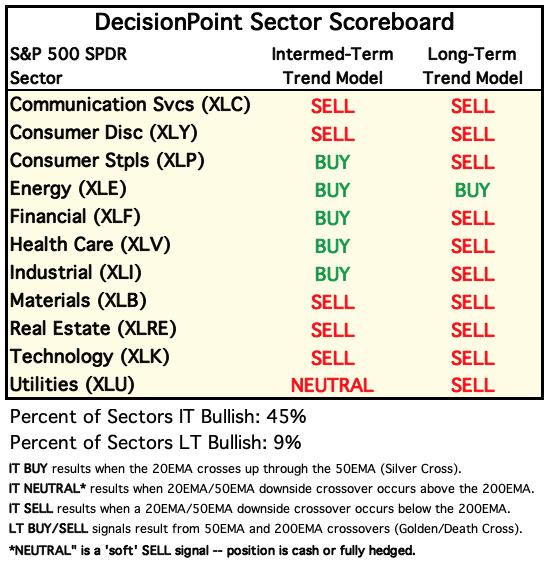The height and width of the screenshot is (569, 555).
Task: Click the Real Estate (XLRE) sector label
Action: (93, 329)
